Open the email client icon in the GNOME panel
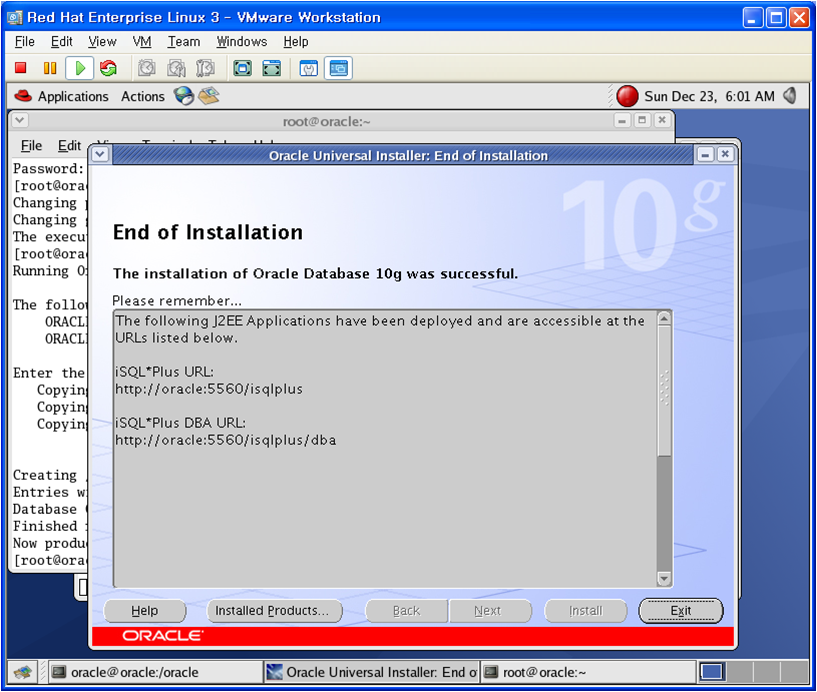The width and height of the screenshot is (817, 692). coord(209,96)
